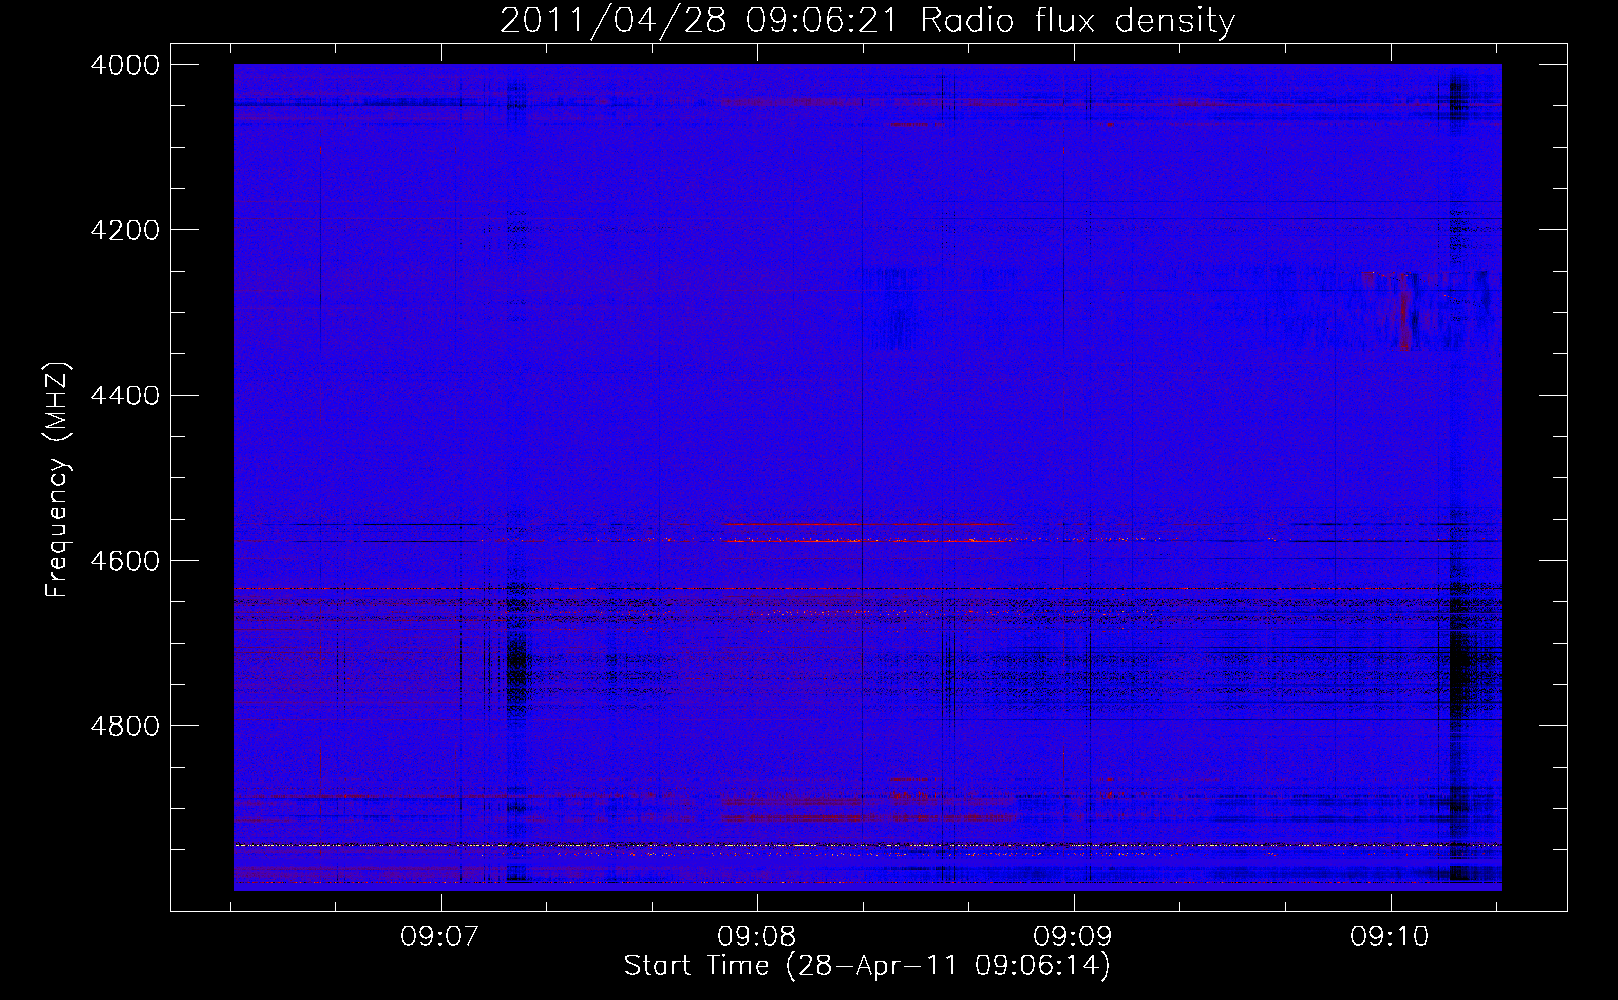Viewport: 1618px width, 1000px height.
Task: Select the 4600 frequency axis label
Action: (x=124, y=561)
